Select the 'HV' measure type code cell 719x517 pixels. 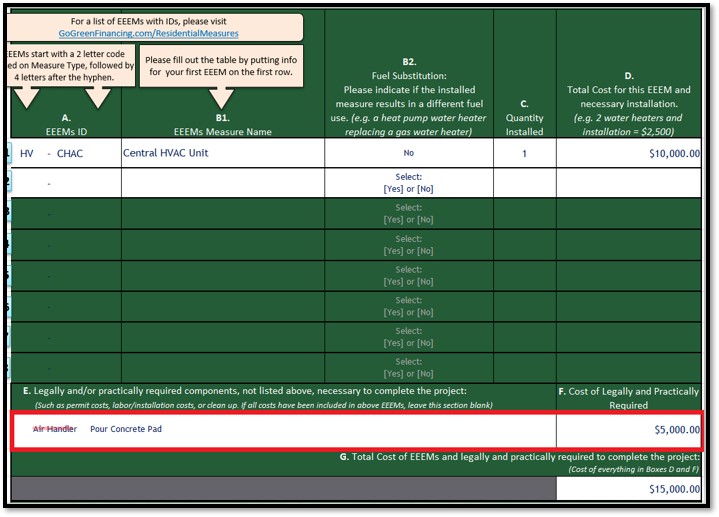click(27, 154)
